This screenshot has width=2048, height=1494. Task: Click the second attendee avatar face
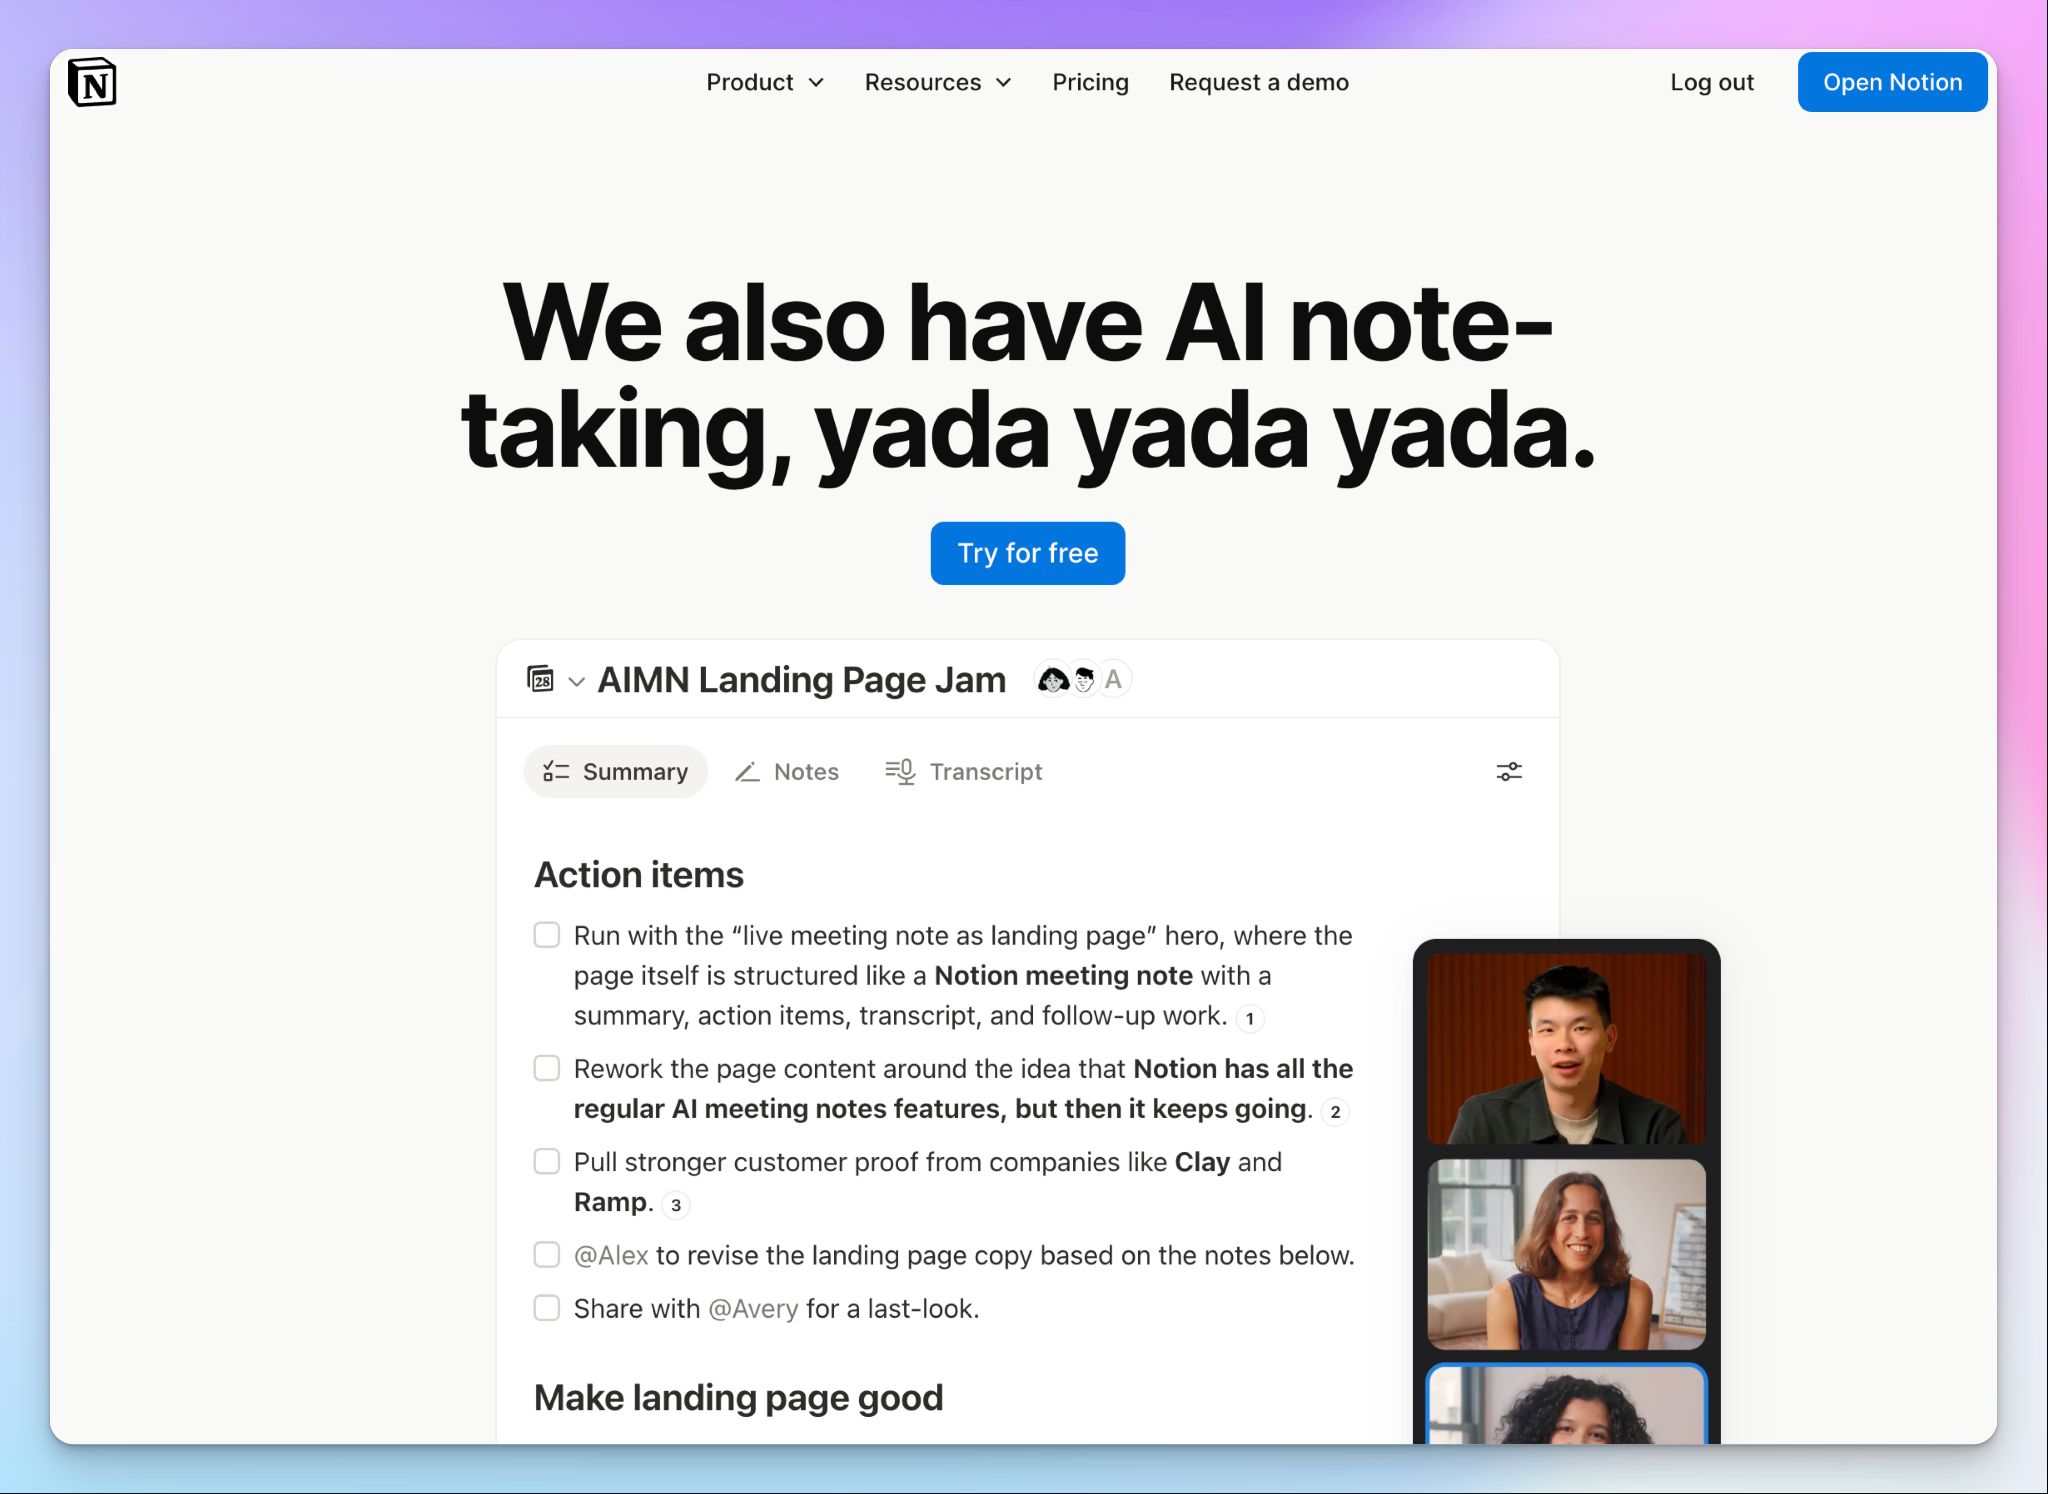point(1084,680)
